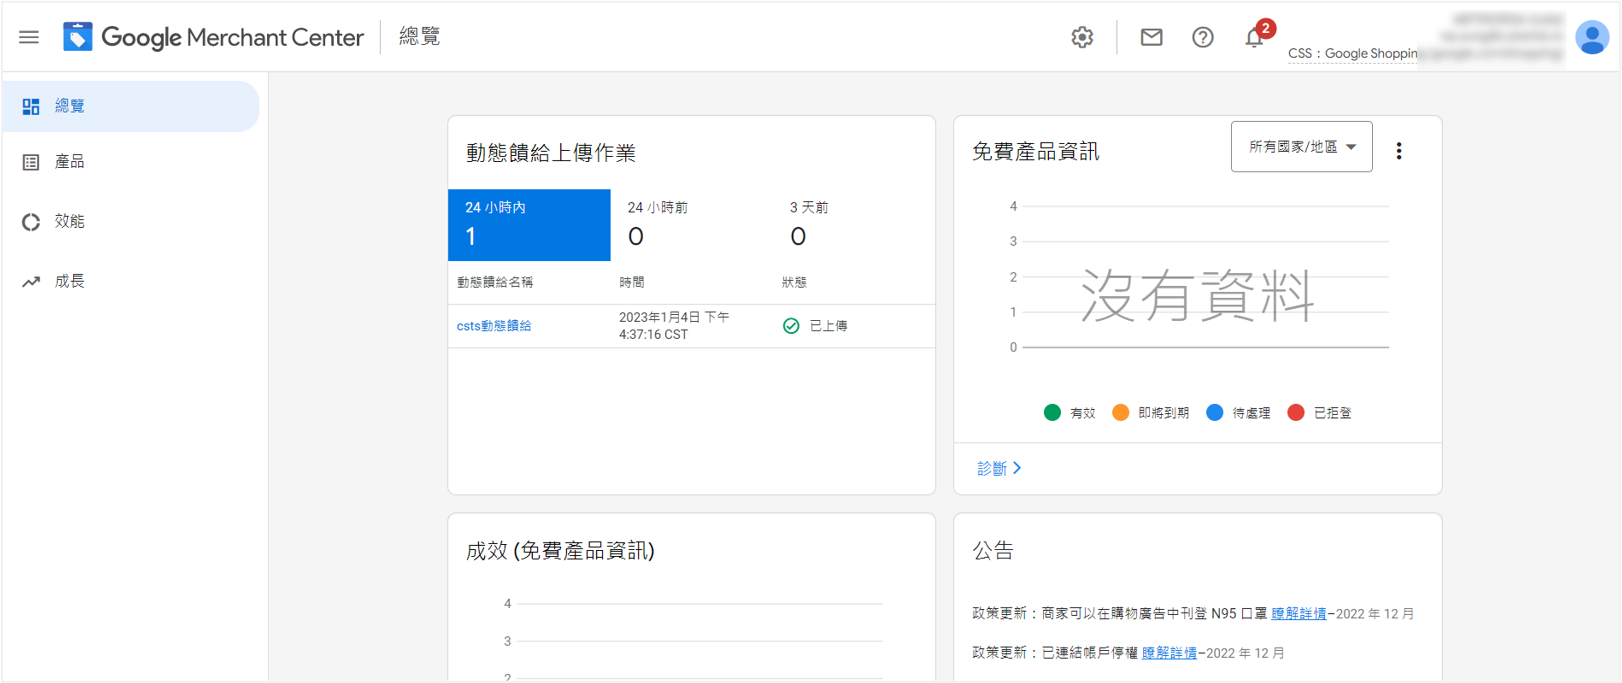Click the CSS: Google Shopping label
This screenshot has width=1622, height=683.
click(1352, 54)
